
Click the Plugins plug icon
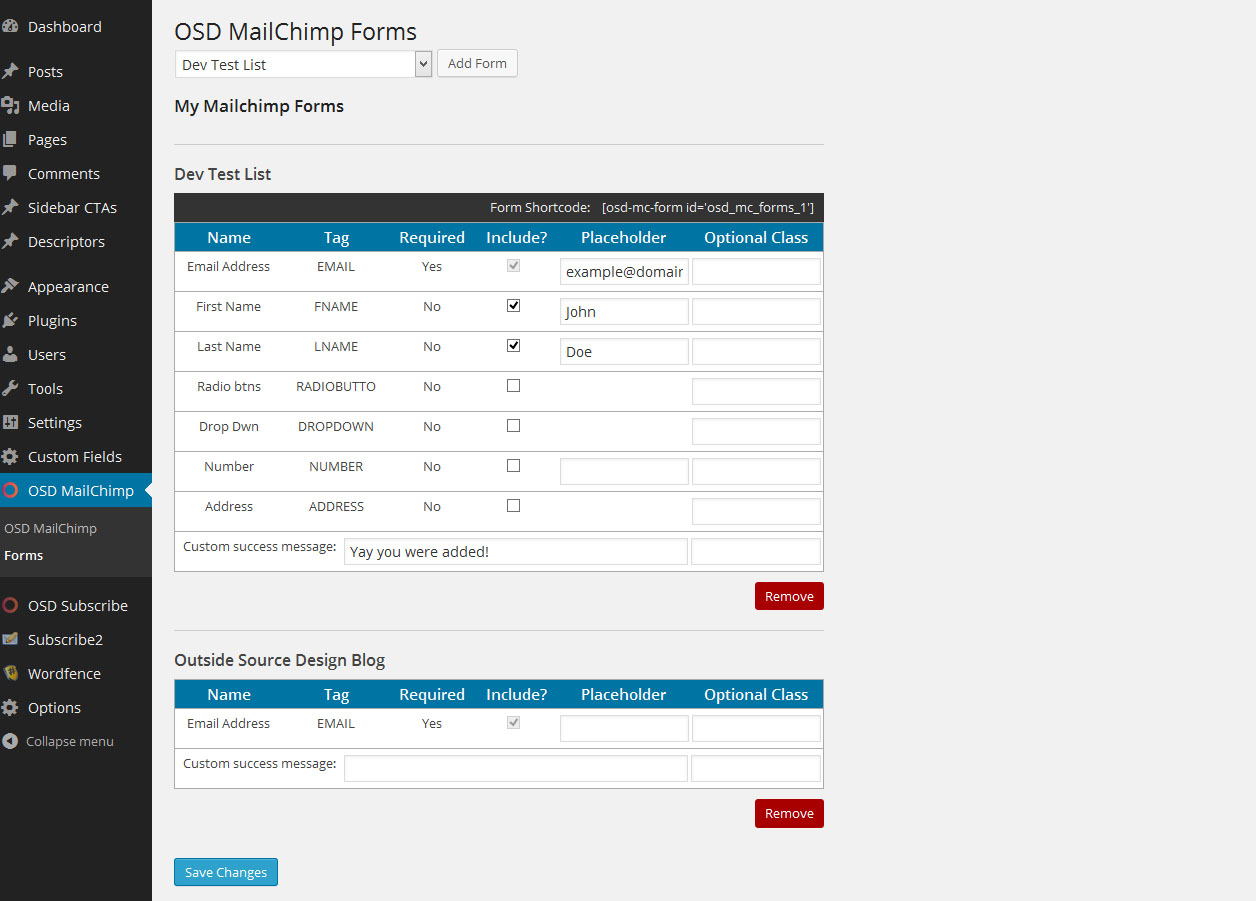pos(10,321)
